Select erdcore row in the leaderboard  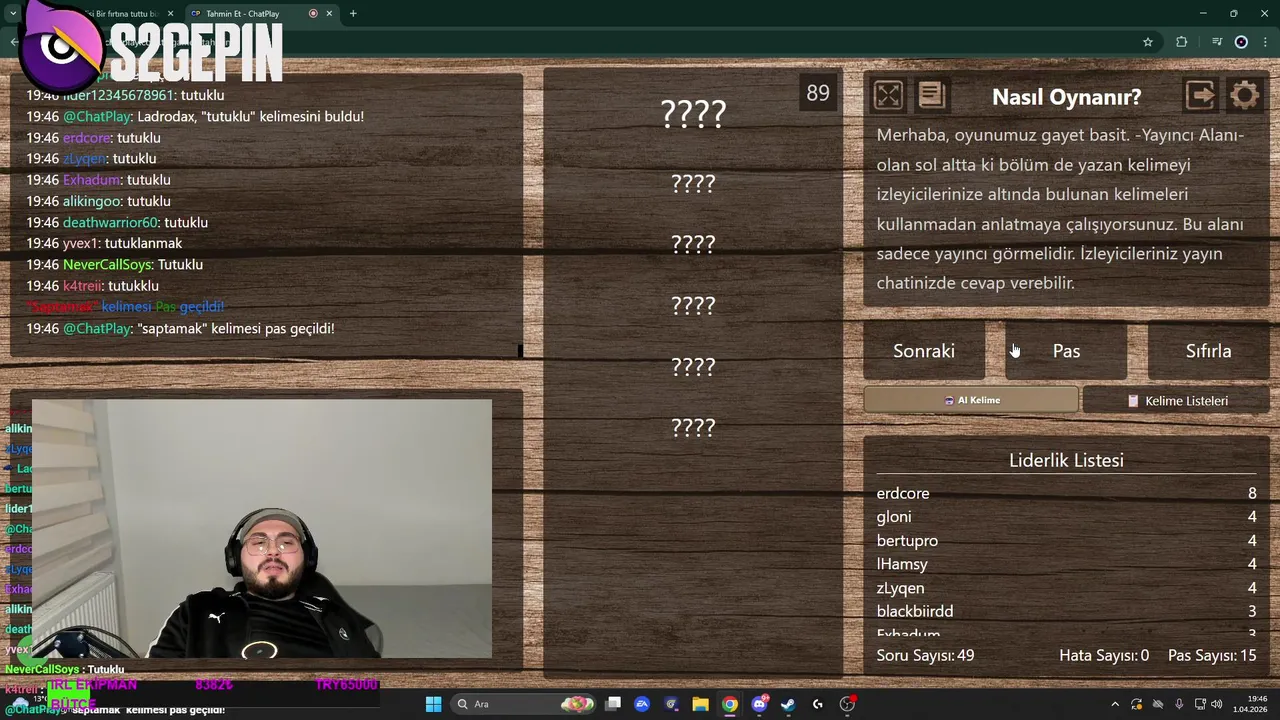tap(1066, 493)
